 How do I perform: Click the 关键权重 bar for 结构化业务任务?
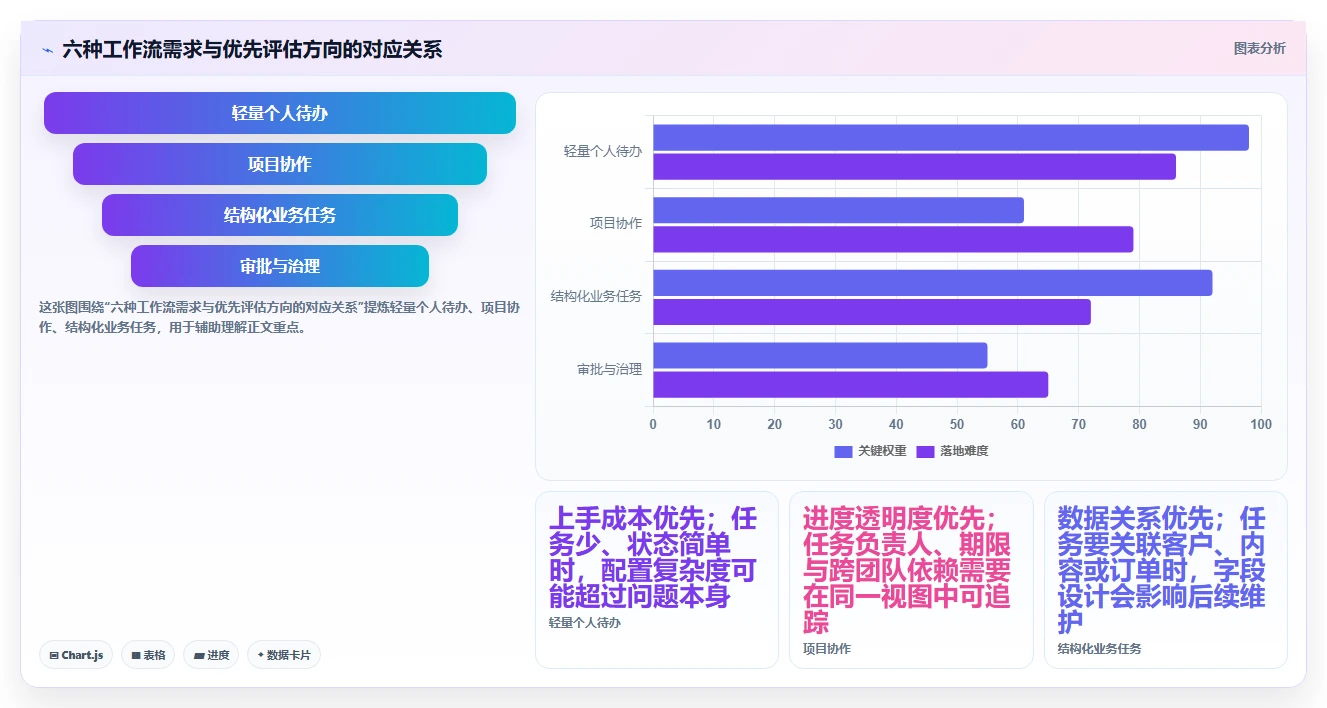pyautogui.click(x=932, y=283)
